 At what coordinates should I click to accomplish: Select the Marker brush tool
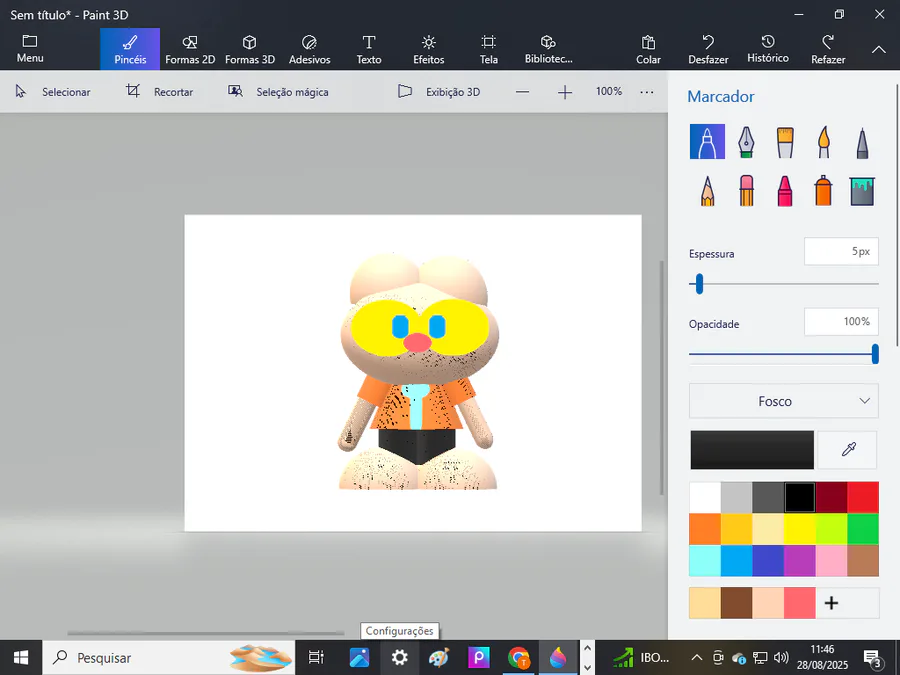tap(707, 141)
